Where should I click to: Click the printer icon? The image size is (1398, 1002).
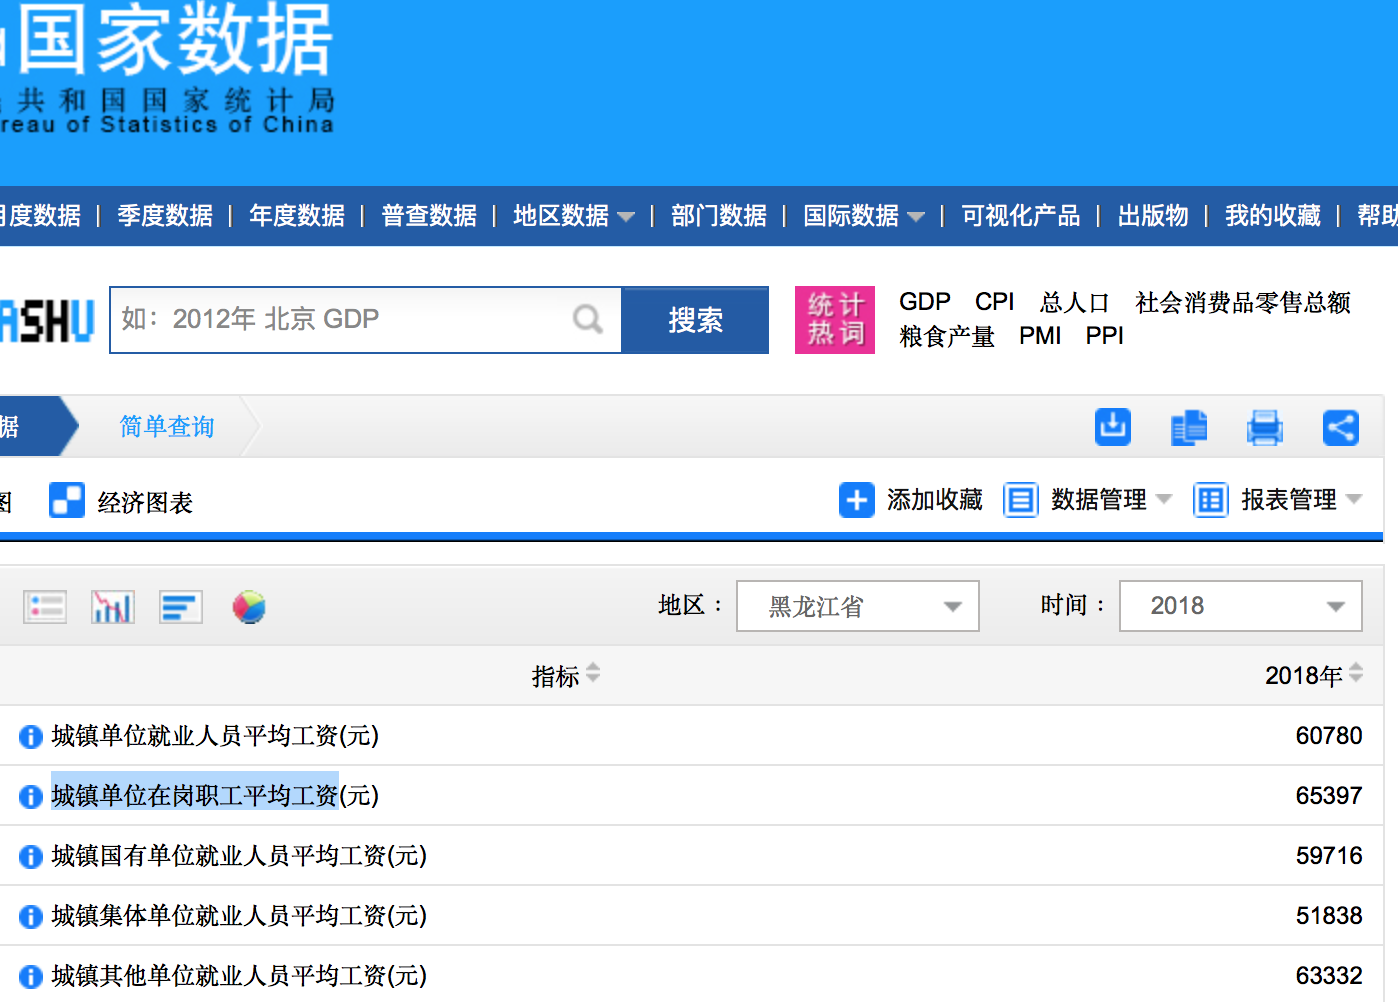pos(1264,427)
